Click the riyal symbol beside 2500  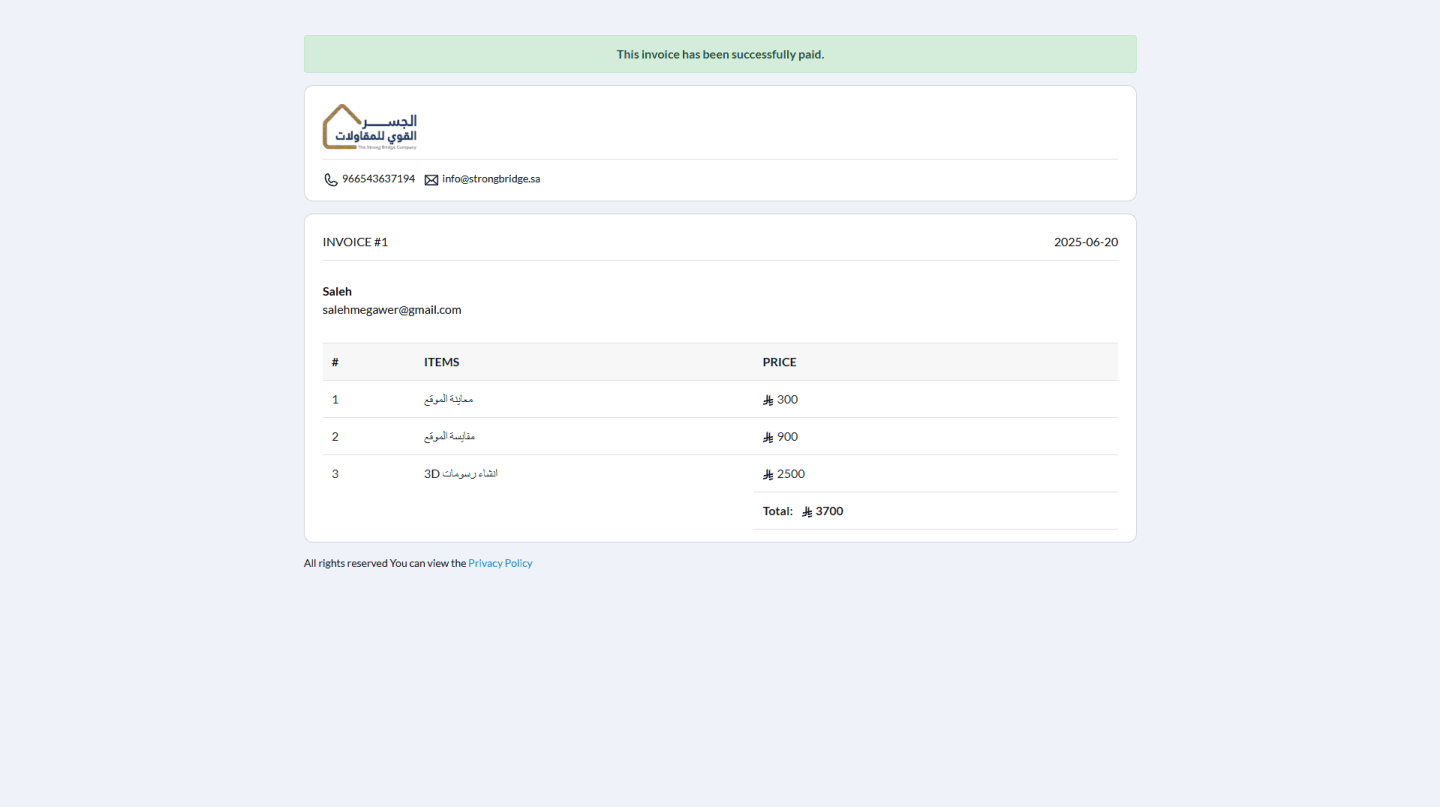[x=768, y=475]
